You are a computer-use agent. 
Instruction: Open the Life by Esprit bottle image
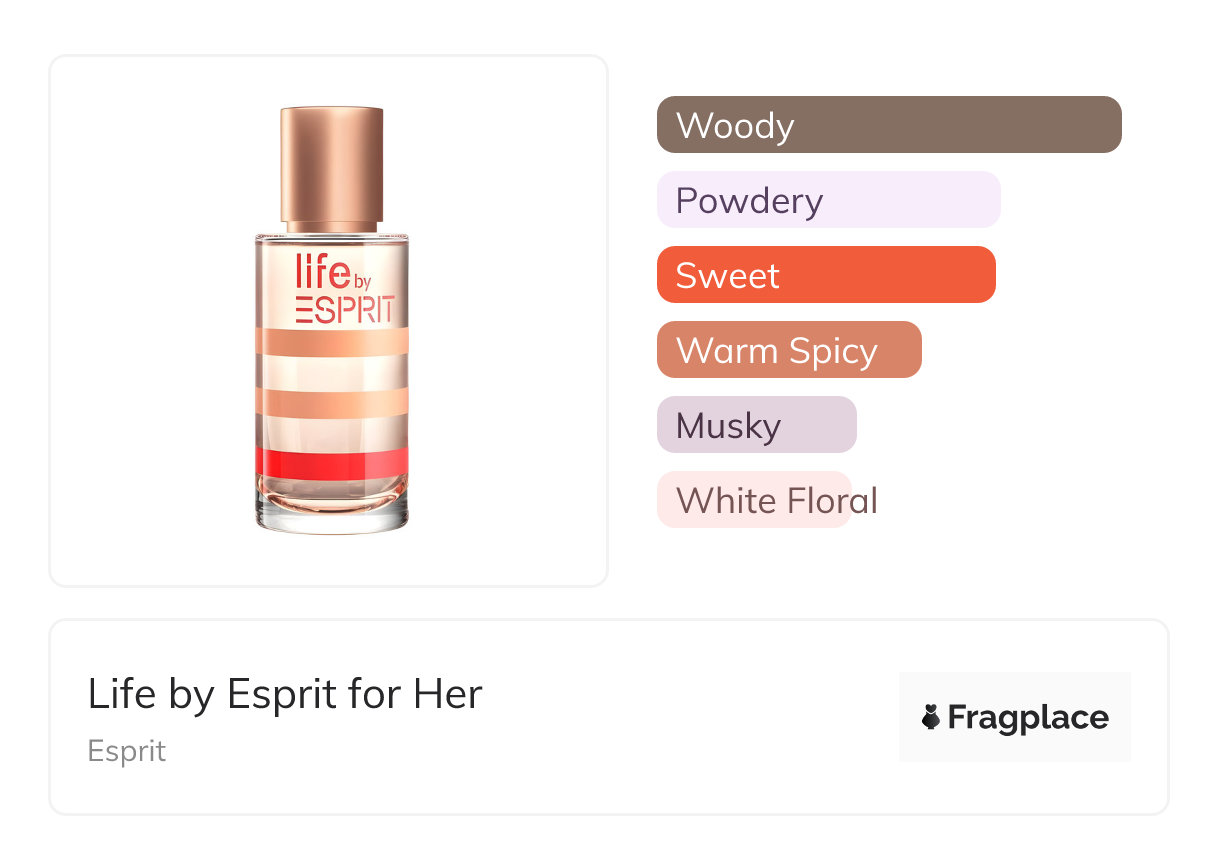click(331, 320)
